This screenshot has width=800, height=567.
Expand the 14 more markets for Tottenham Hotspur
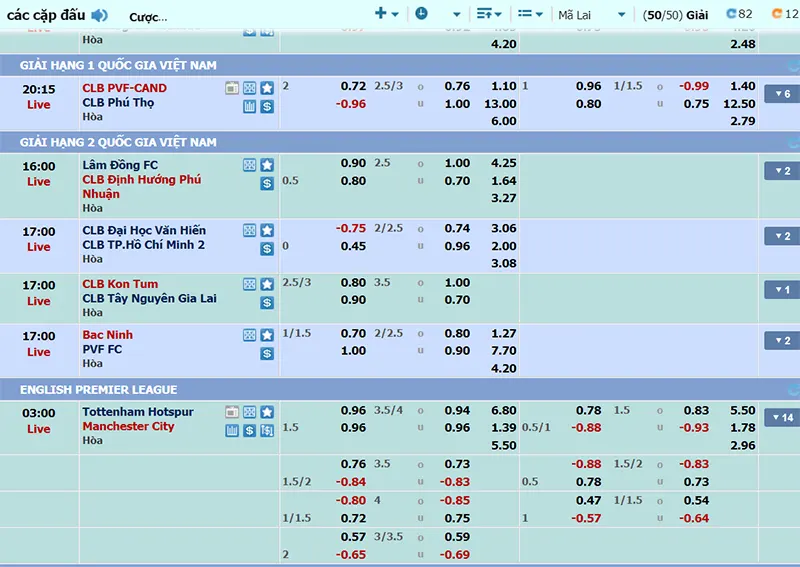tap(782, 418)
